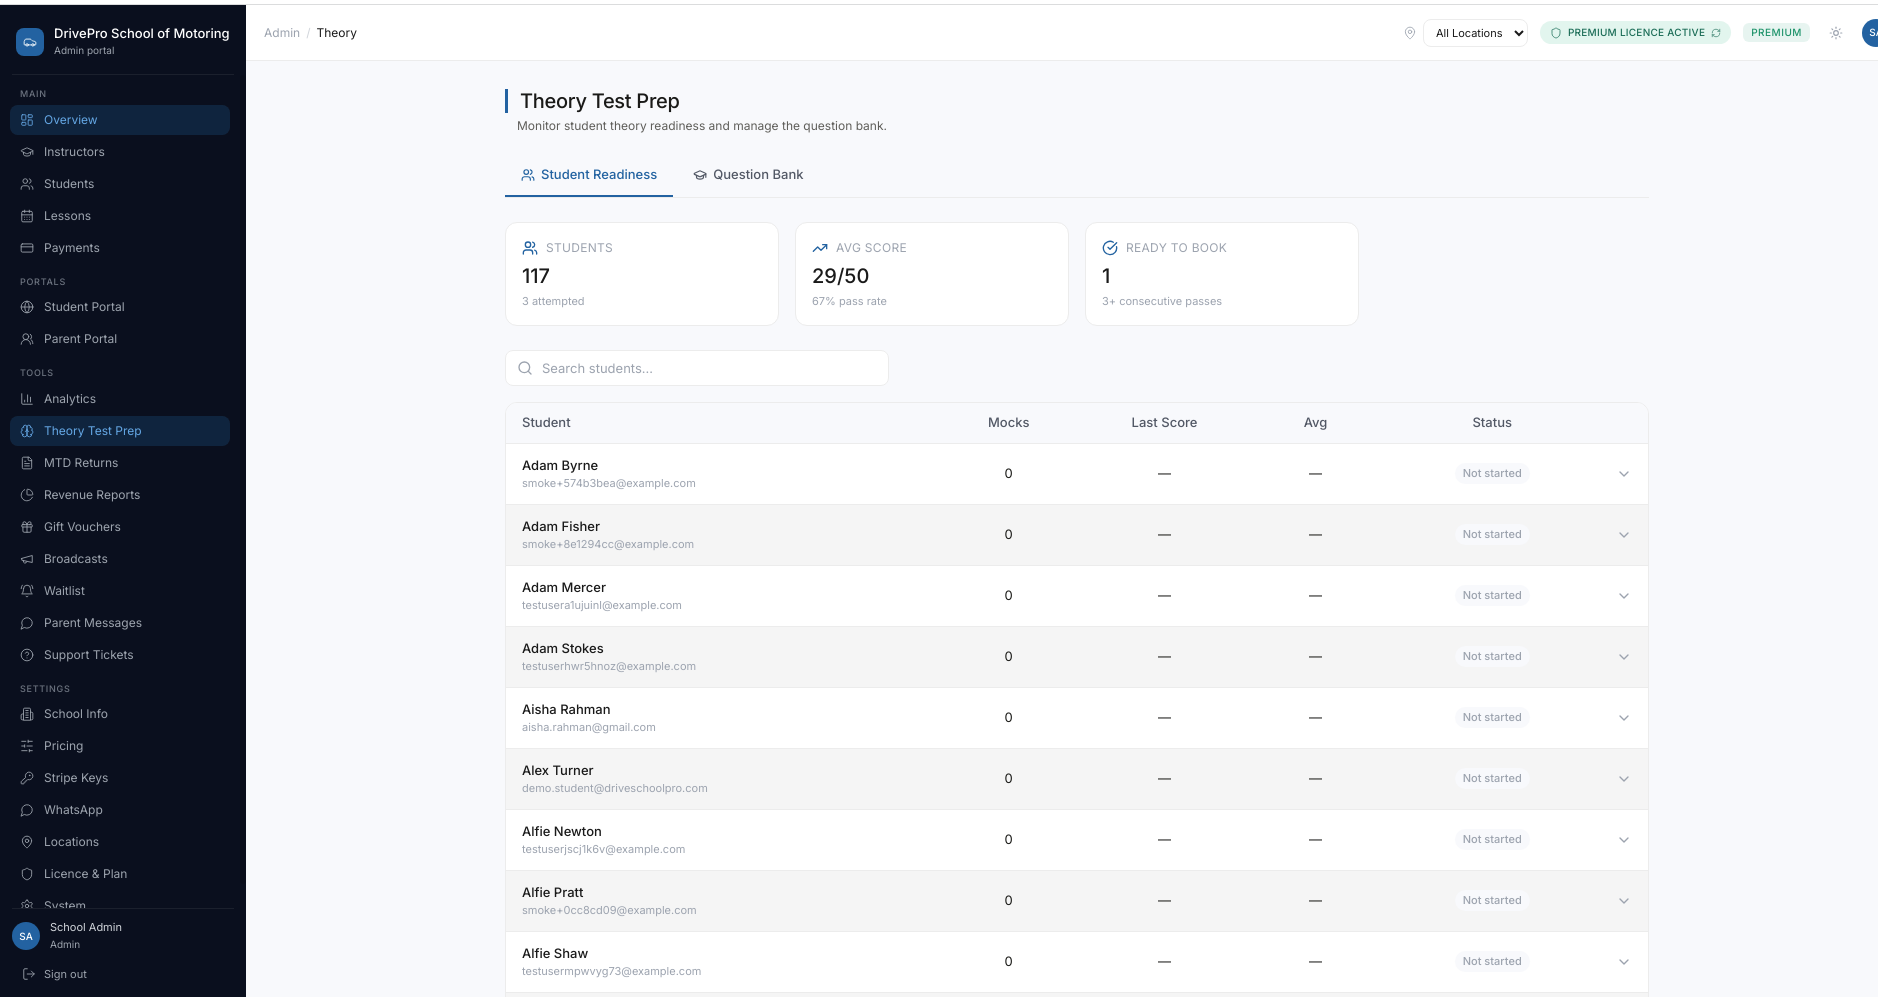Click the Waitlist bell icon
Screen dimensions: 1878x997
27,591
